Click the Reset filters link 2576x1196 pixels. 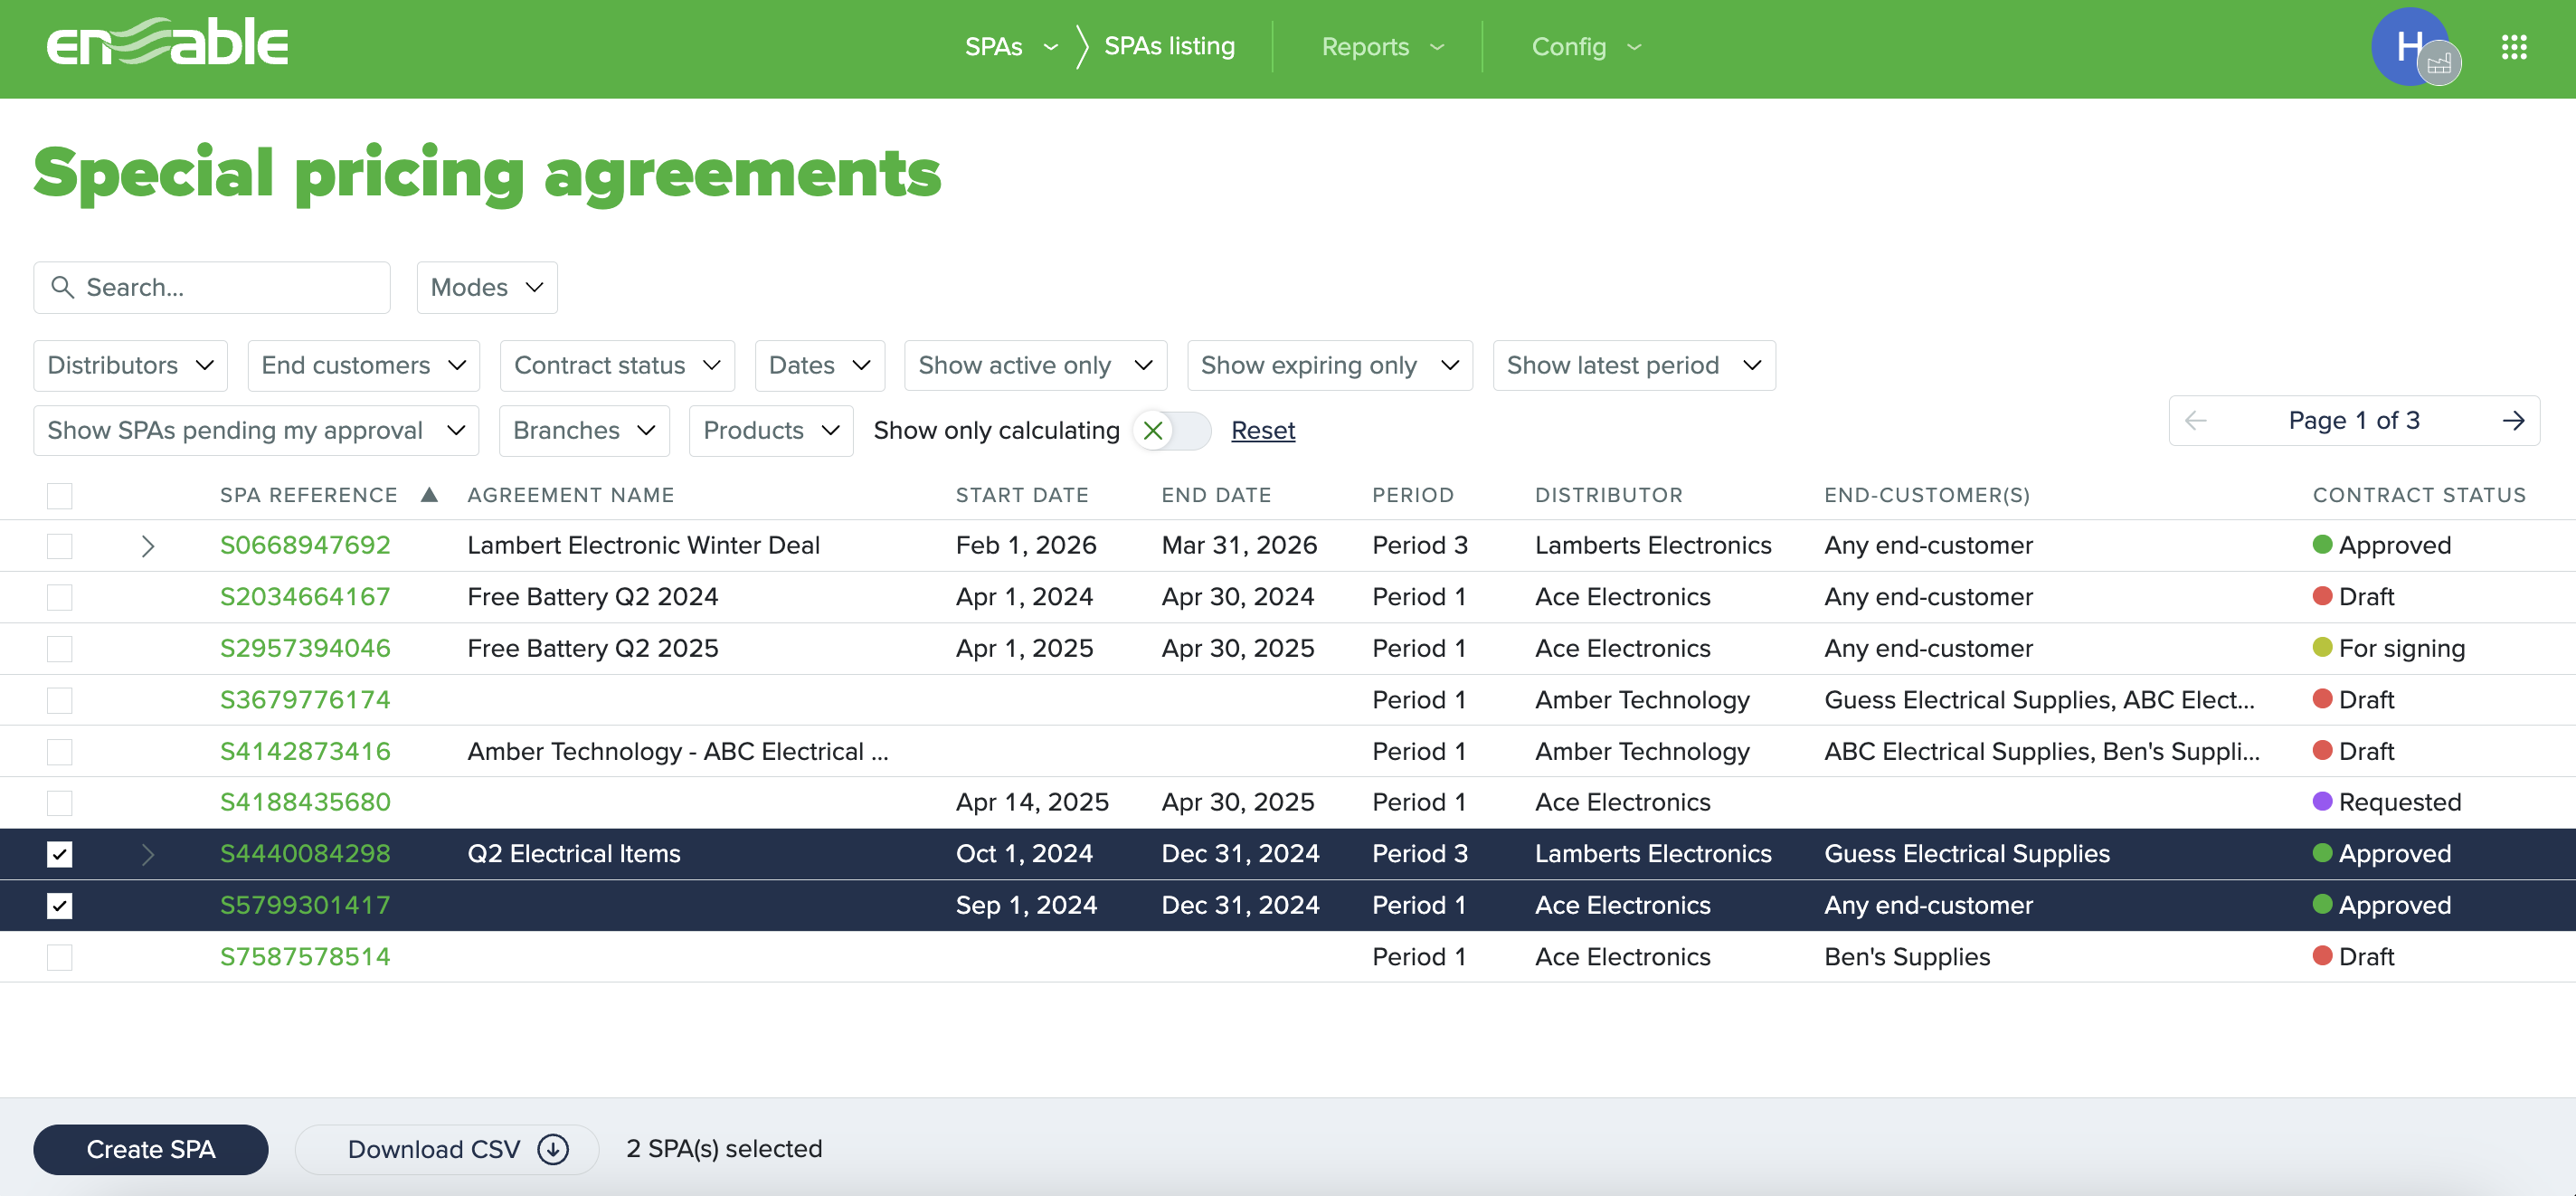coord(1263,431)
